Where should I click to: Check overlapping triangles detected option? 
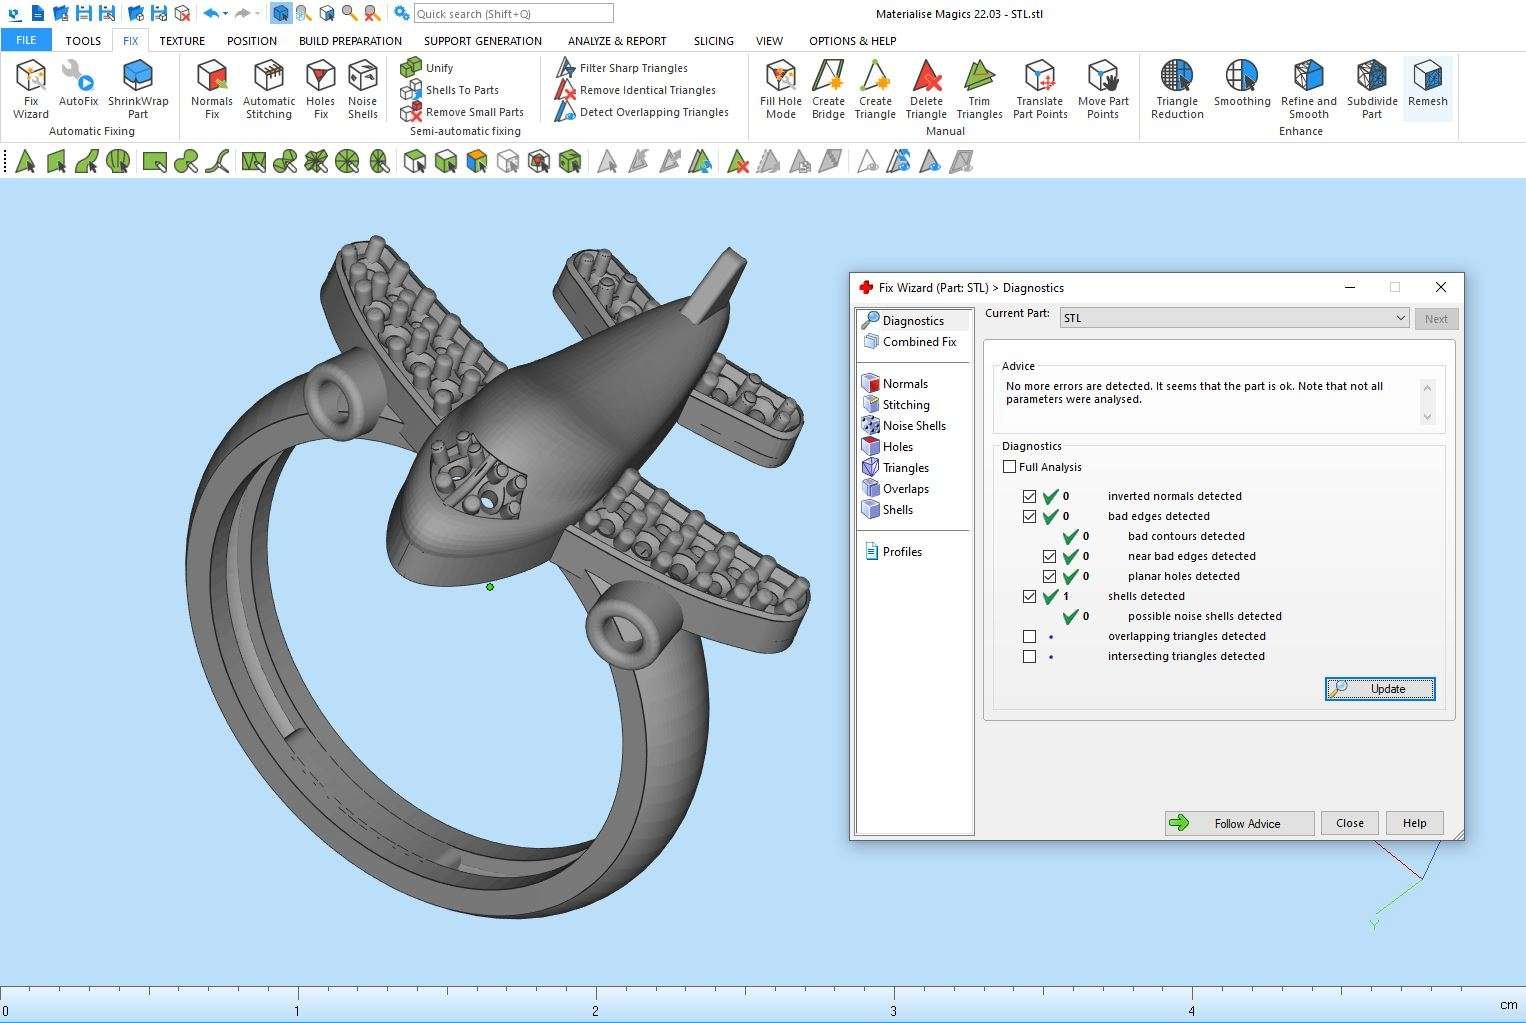pos(1029,637)
